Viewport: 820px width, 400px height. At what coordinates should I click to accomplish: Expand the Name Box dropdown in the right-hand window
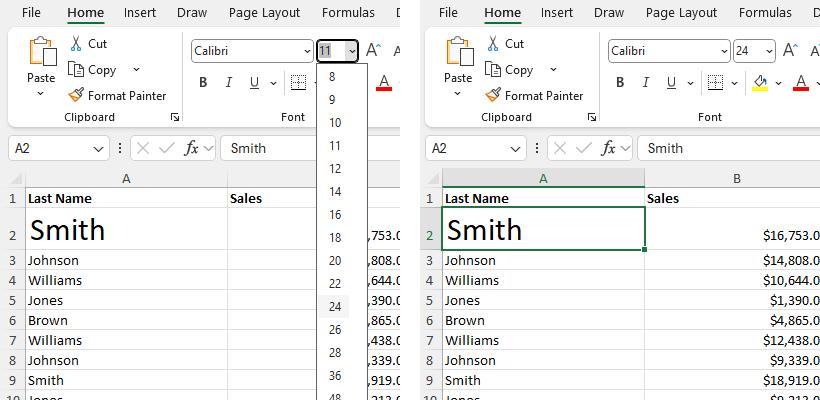click(516, 148)
